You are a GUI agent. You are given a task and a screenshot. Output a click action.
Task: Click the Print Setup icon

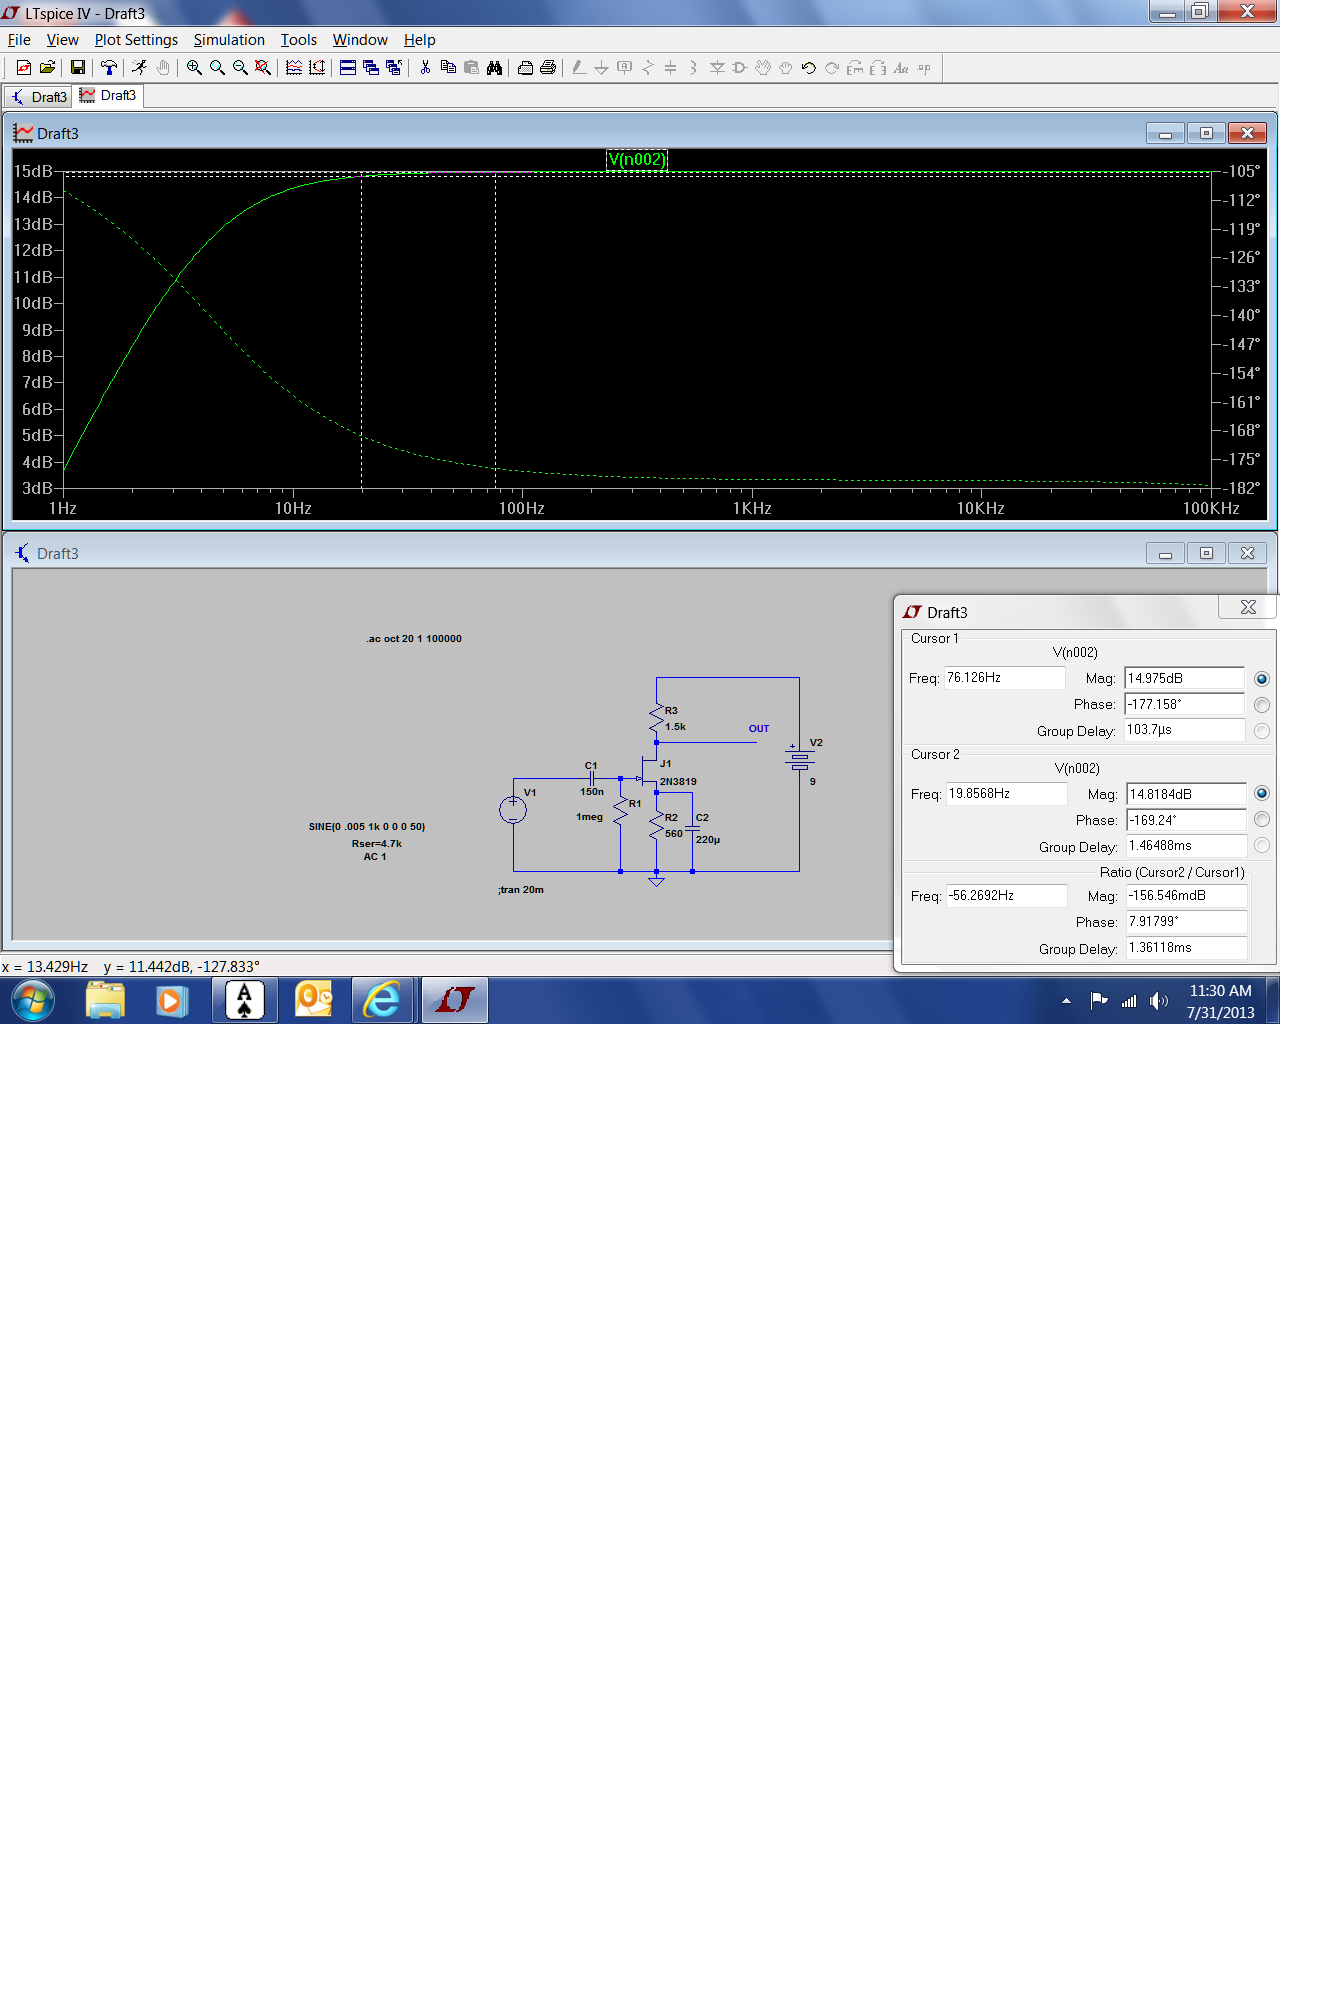click(525, 68)
